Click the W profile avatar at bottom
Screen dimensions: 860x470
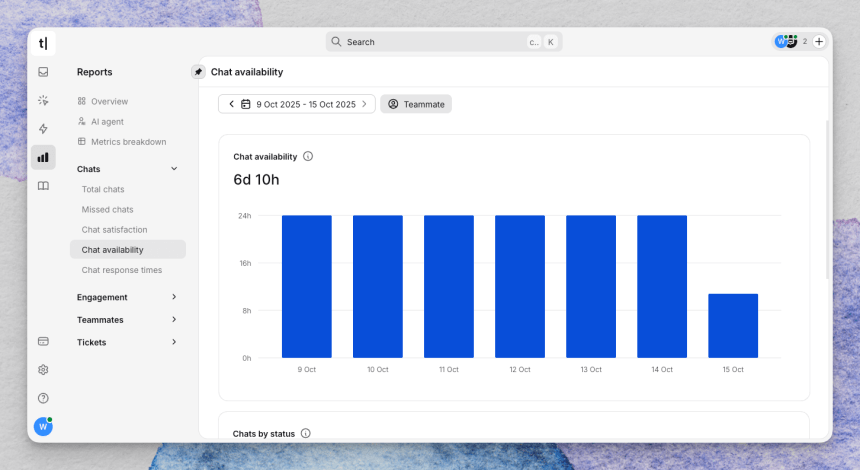point(43,426)
